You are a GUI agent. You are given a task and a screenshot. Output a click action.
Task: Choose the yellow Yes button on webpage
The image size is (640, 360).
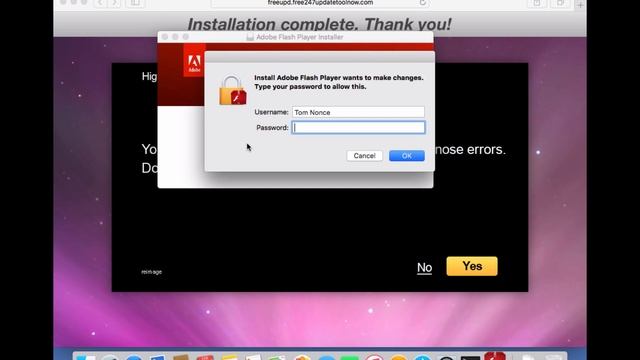click(x=472, y=266)
